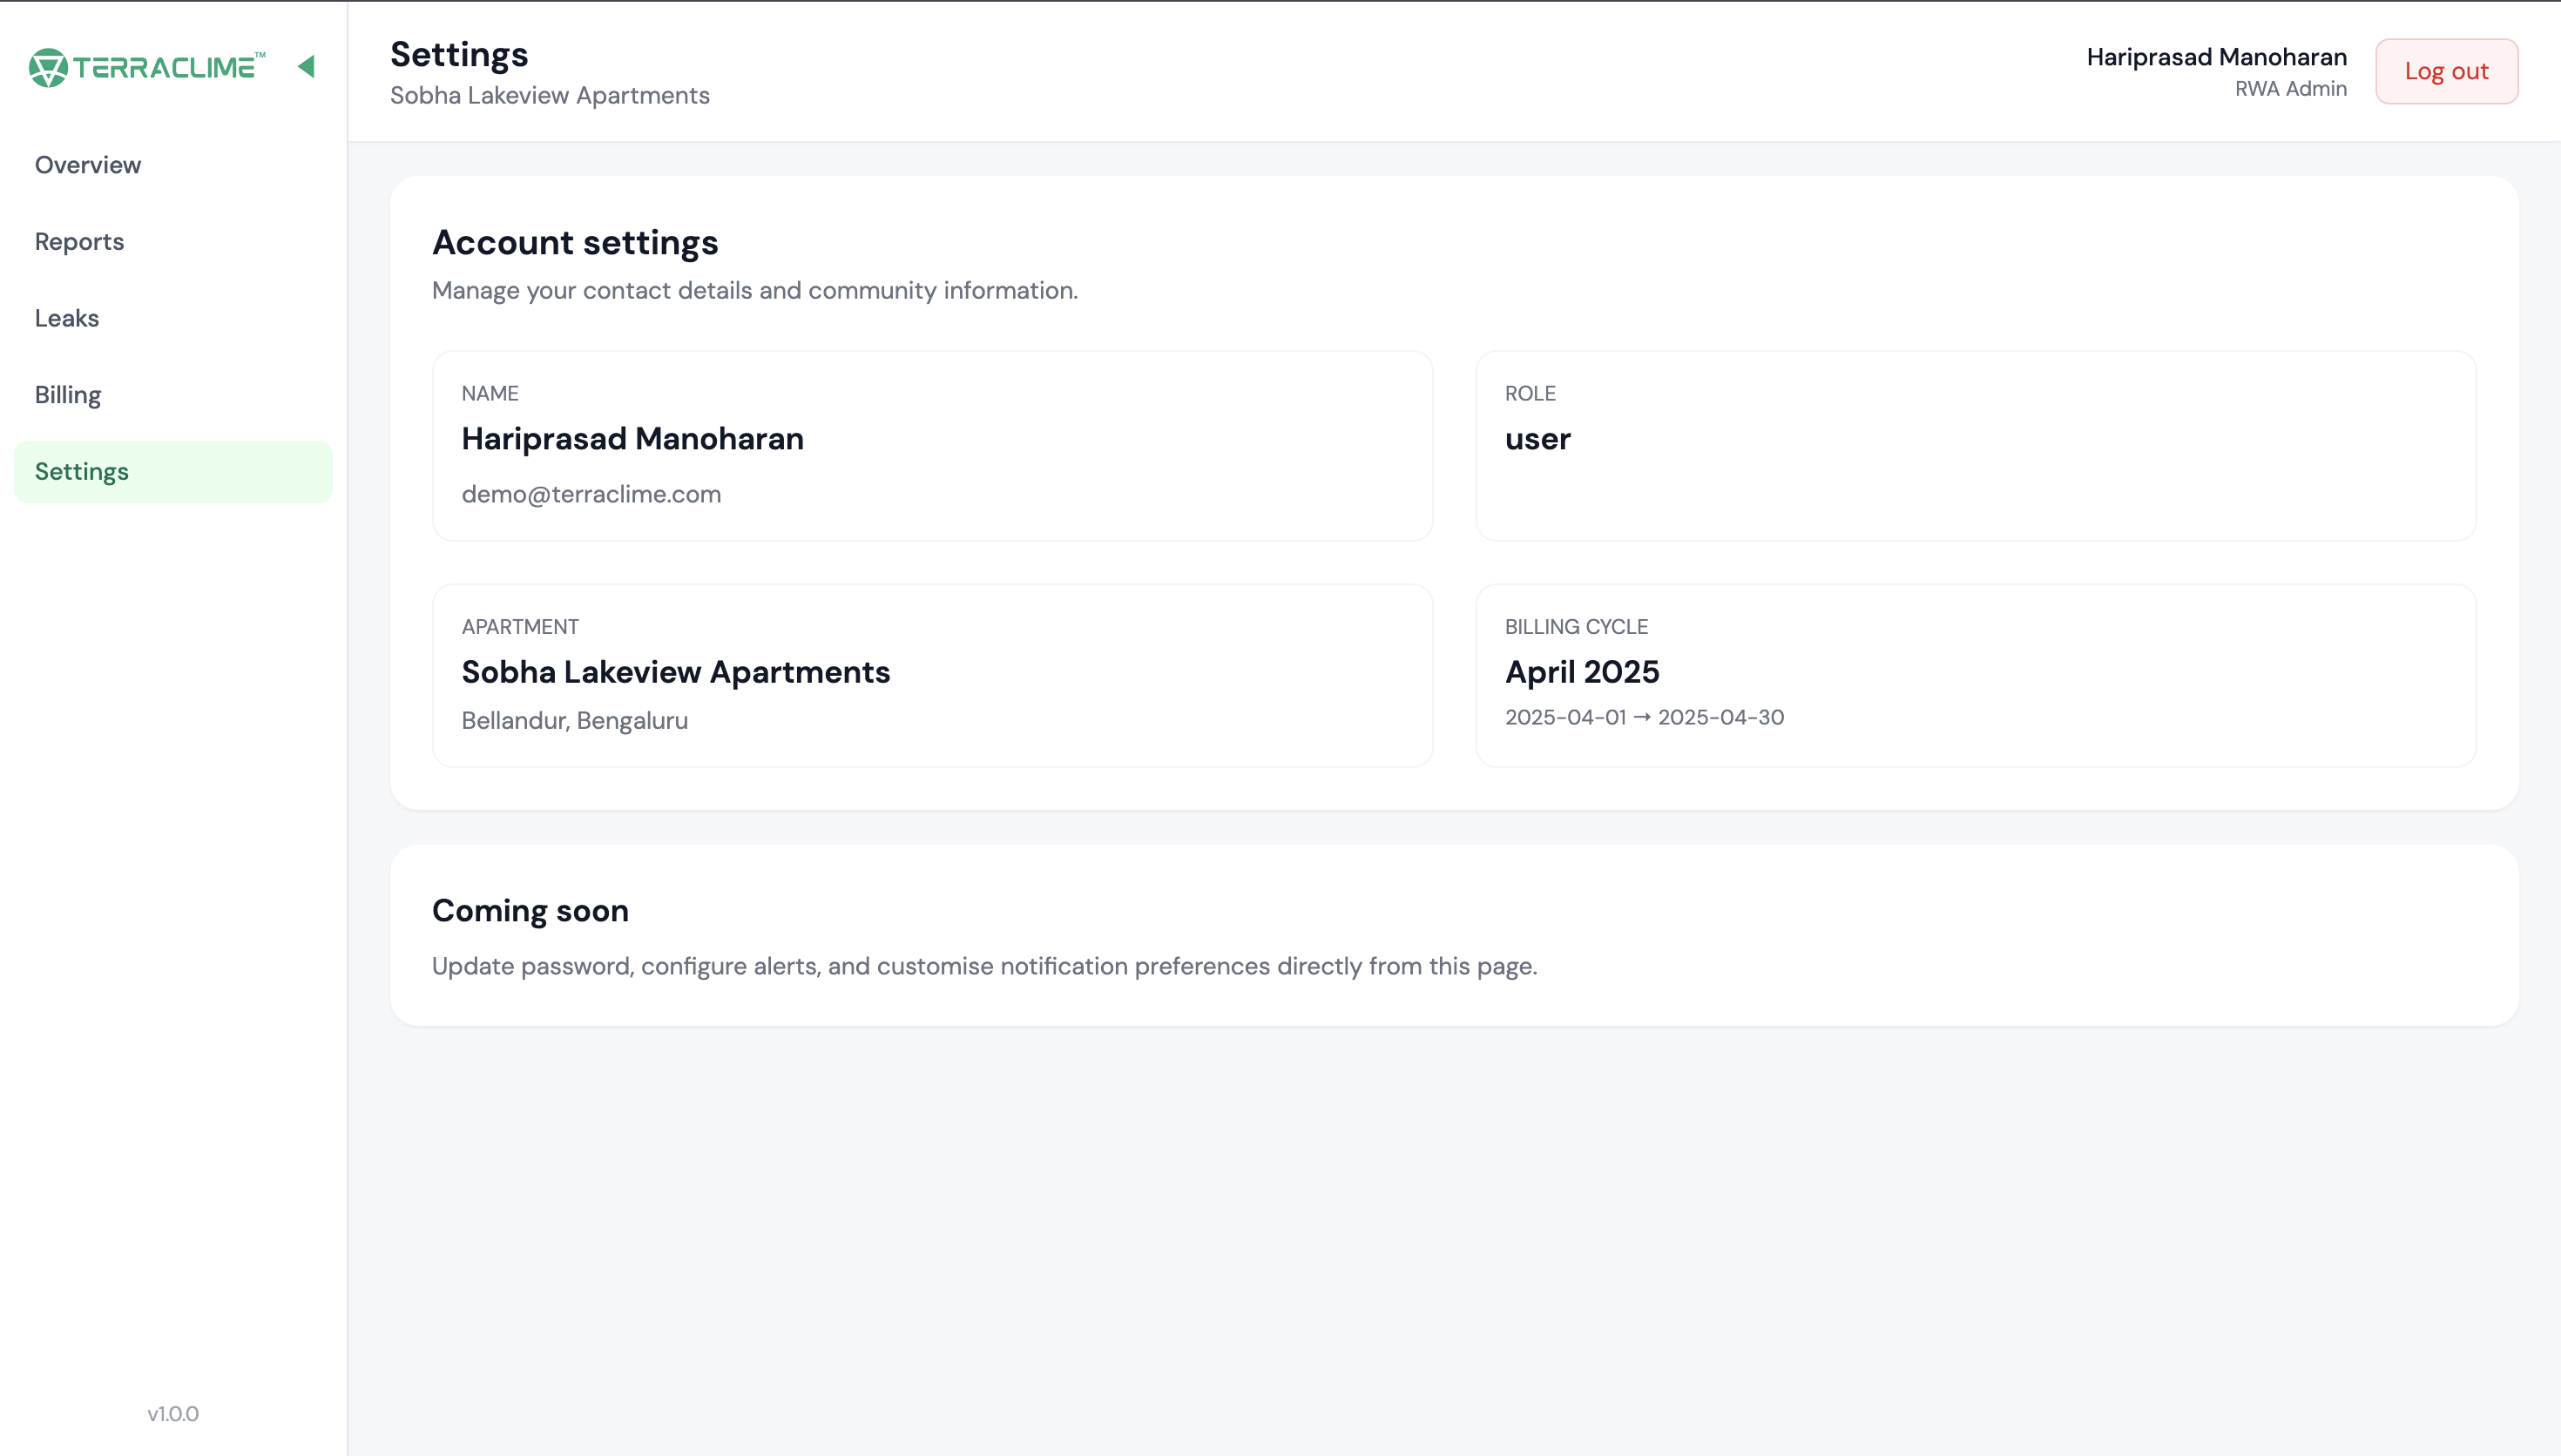Click the RWA Admin role label
Viewport: 2561px width, 1456px height.
[x=2290, y=89]
